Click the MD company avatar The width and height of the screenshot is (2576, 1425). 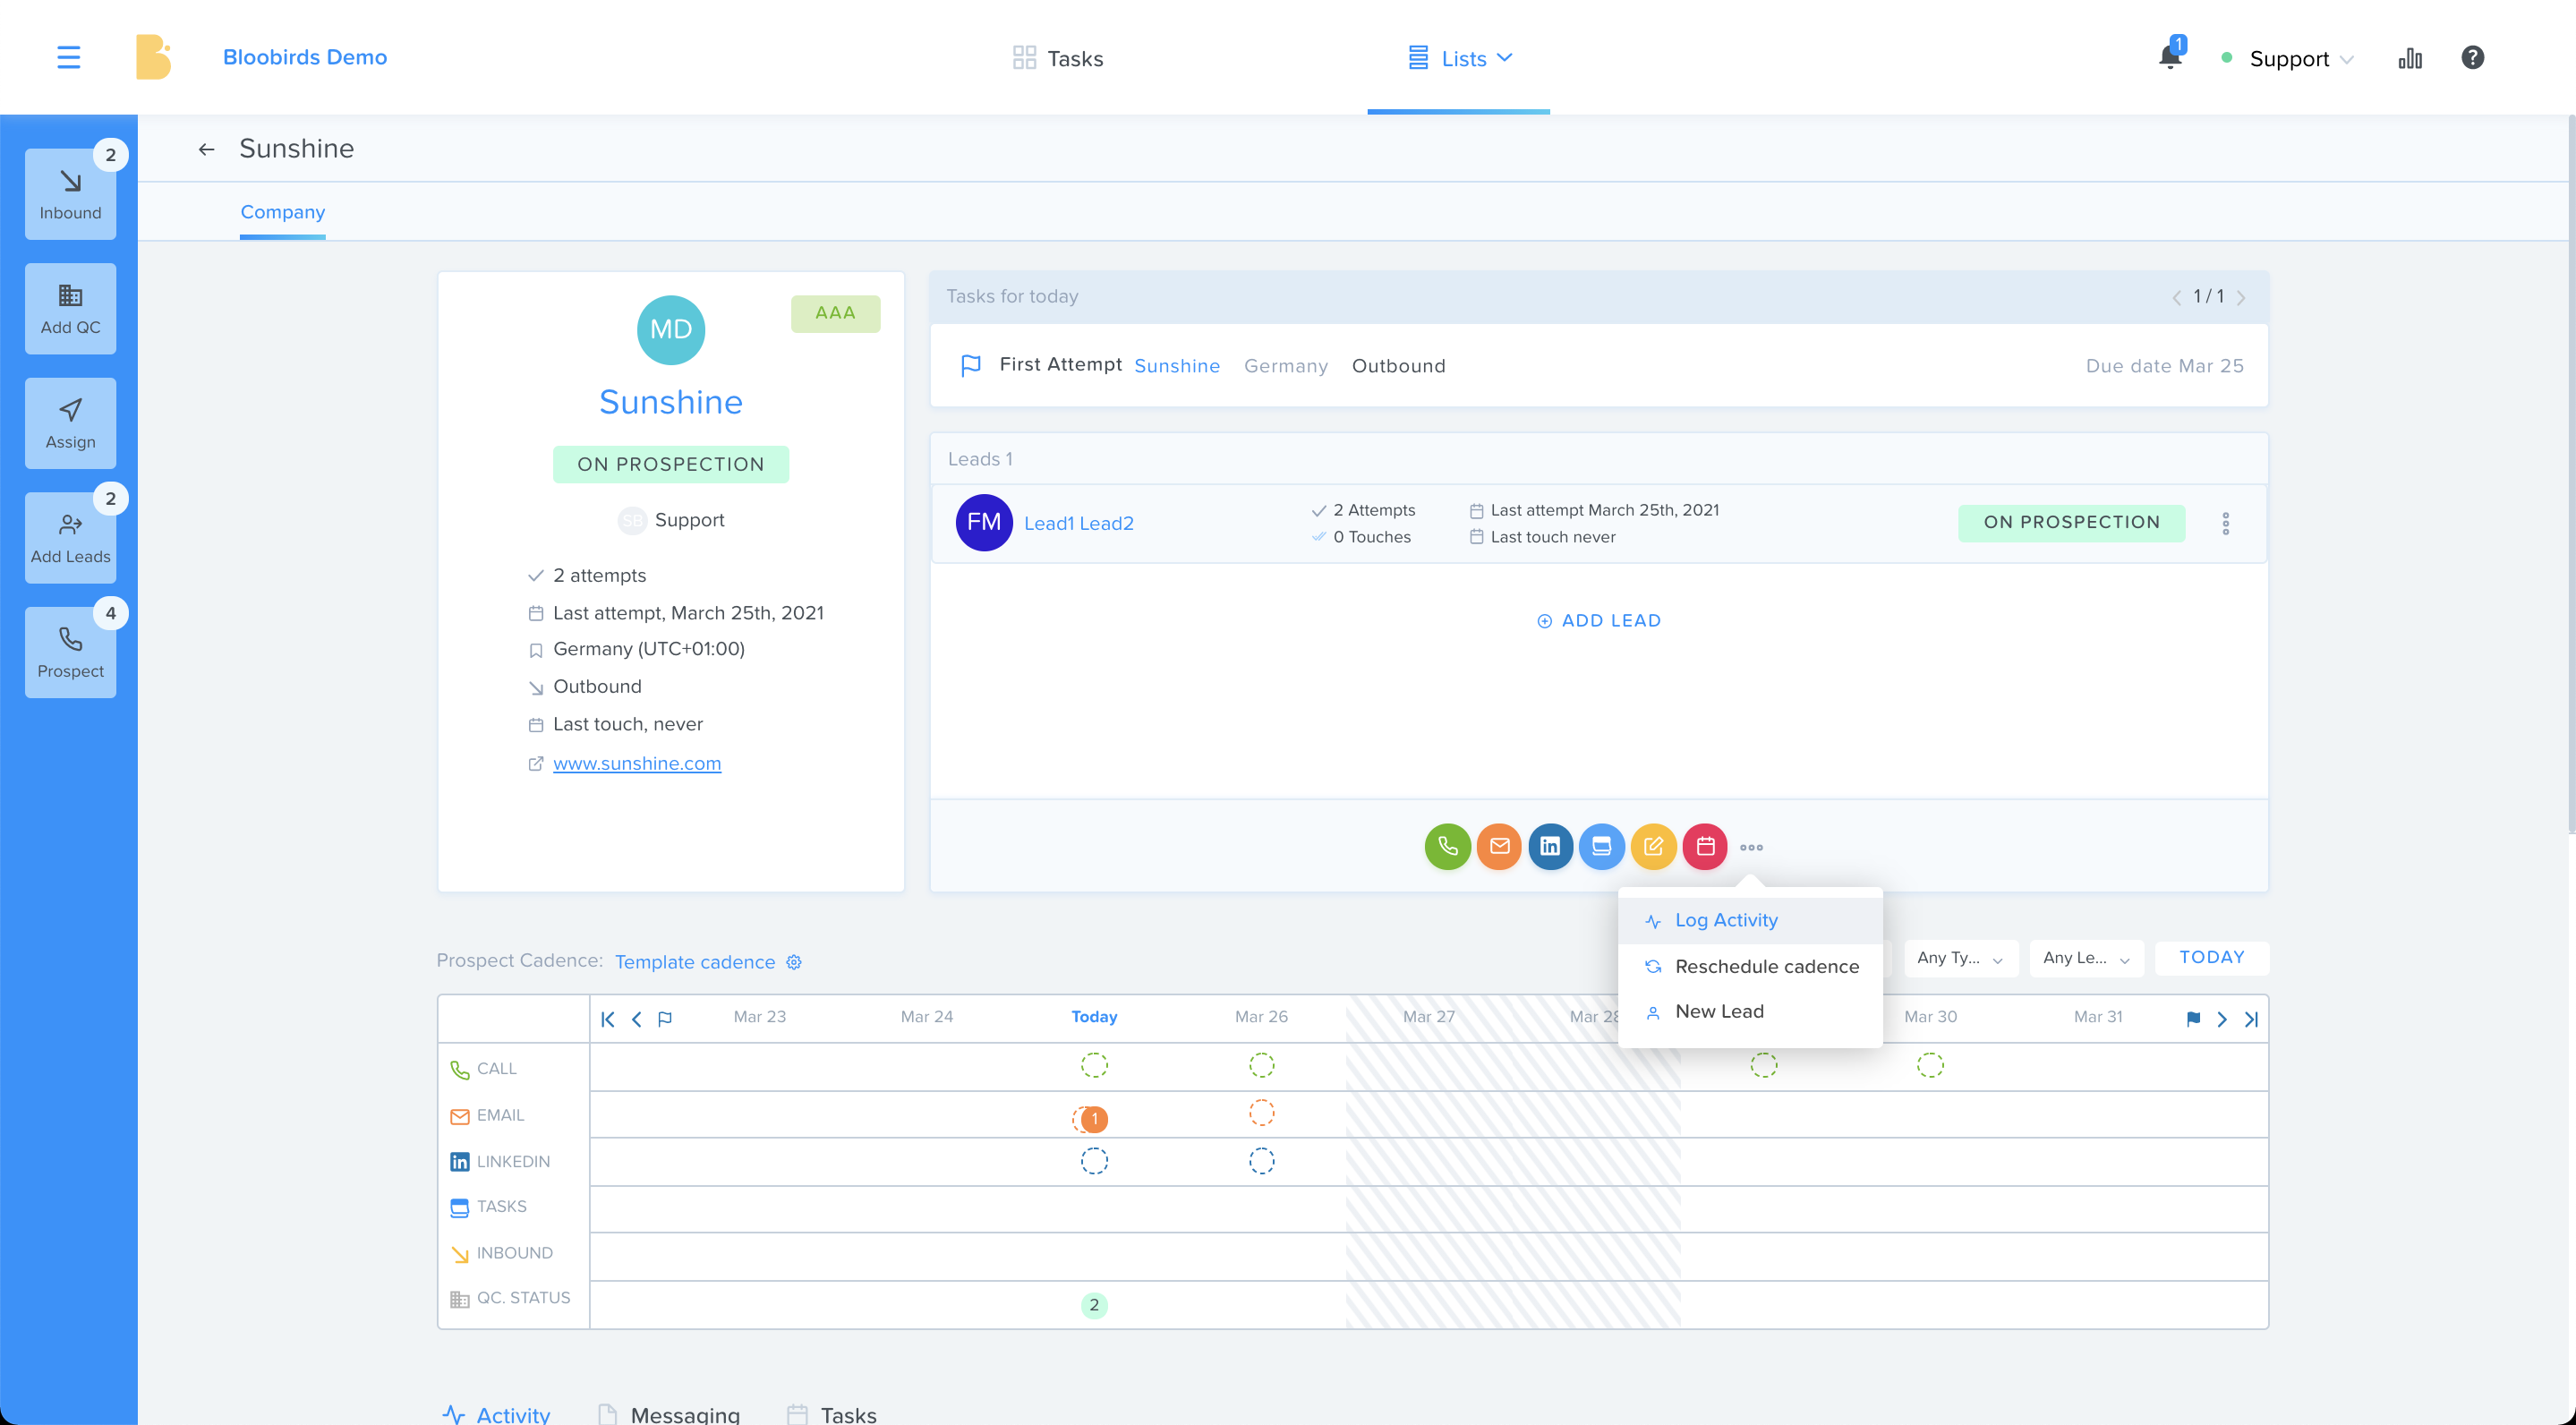[671, 329]
